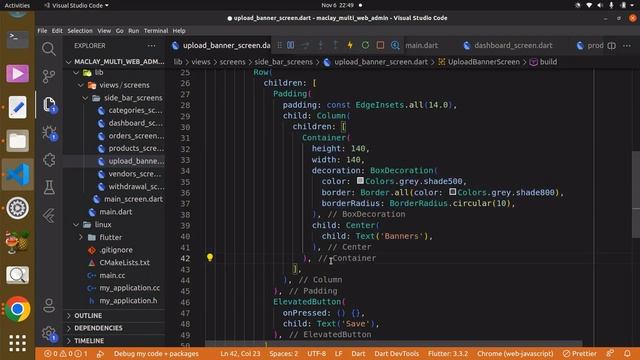Screen dimensions: 640x360
Task: Open the Terminal app in Ubuntu dock
Action: (x=17, y=40)
